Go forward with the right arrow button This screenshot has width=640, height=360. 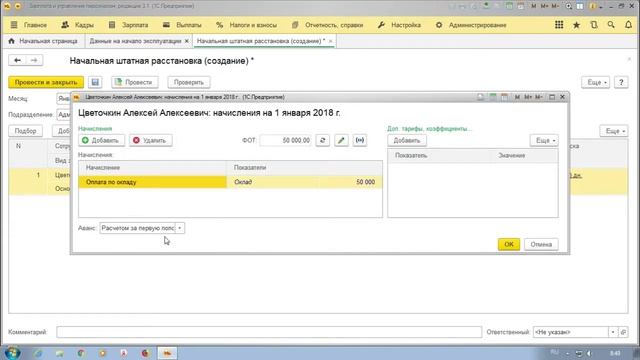click(34, 60)
